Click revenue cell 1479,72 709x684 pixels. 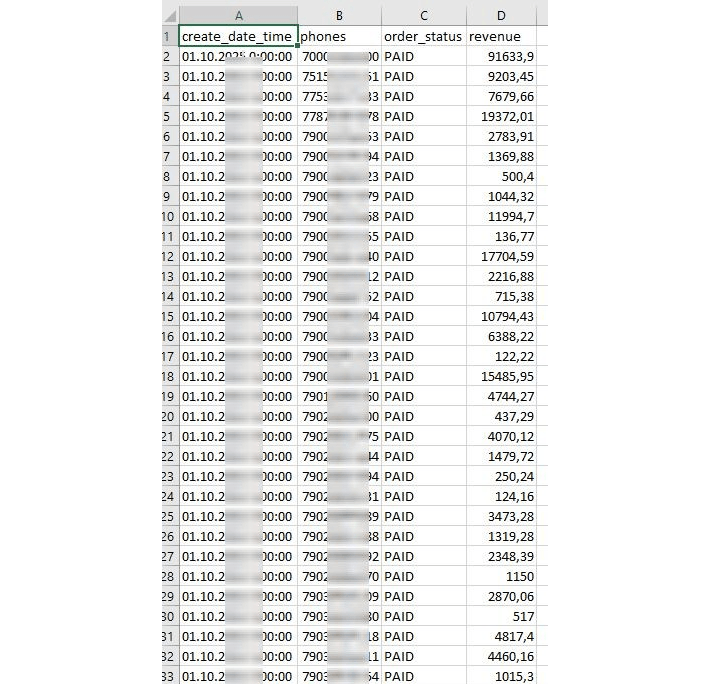pos(501,456)
